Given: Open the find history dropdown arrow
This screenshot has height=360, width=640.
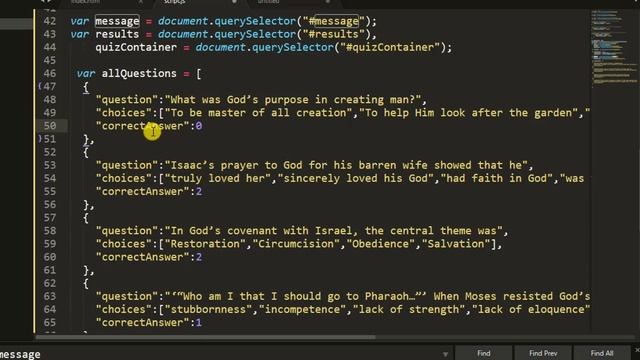Looking at the screenshot, I should [445, 354].
